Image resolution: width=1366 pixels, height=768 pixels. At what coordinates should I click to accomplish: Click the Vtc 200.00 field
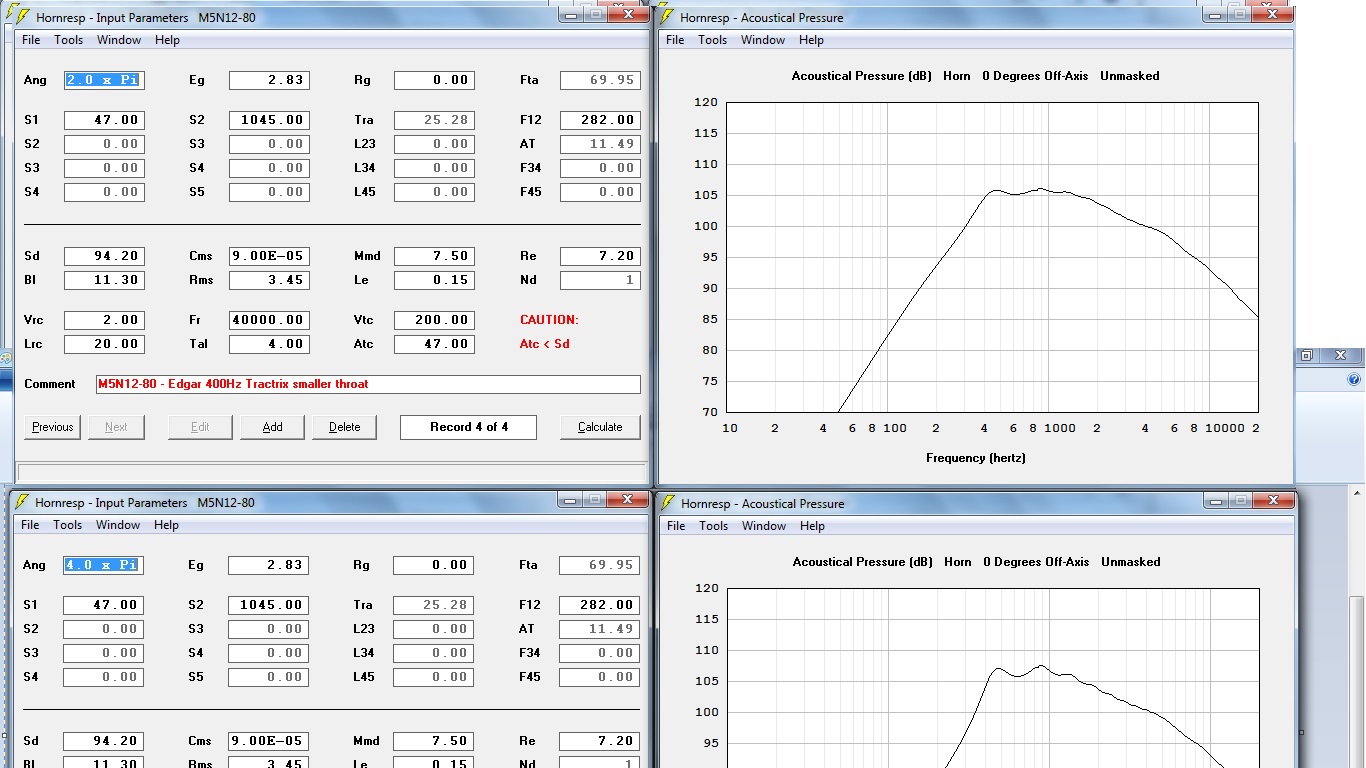(x=434, y=320)
